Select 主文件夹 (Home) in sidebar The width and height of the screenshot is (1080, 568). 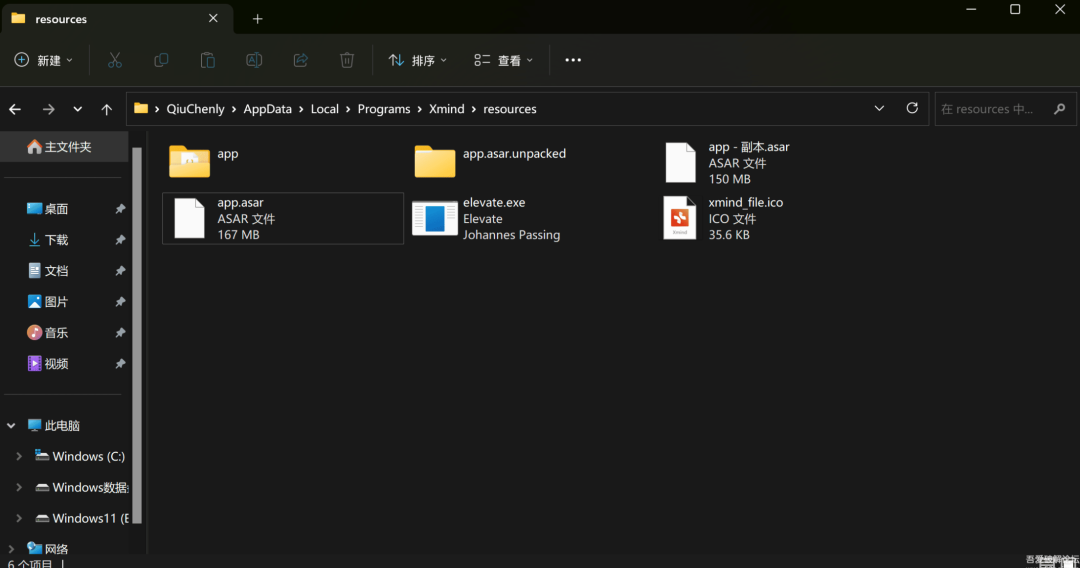[x=65, y=147]
